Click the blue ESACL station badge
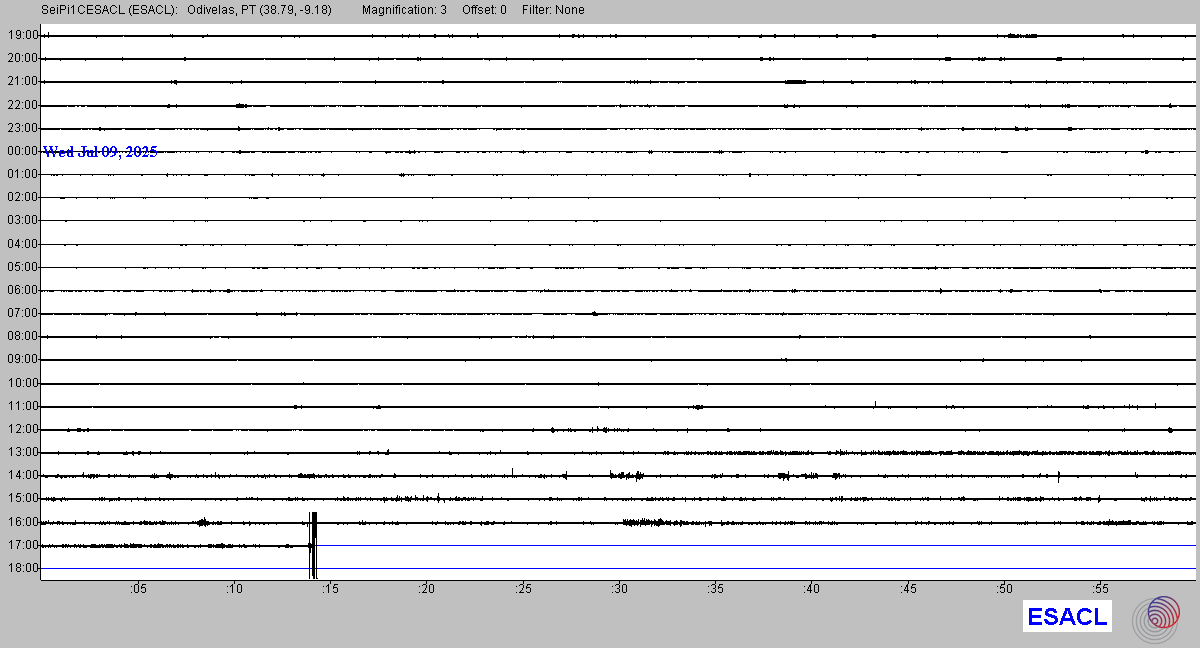This screenshot has height=648, width=1200. [1067, 617]
